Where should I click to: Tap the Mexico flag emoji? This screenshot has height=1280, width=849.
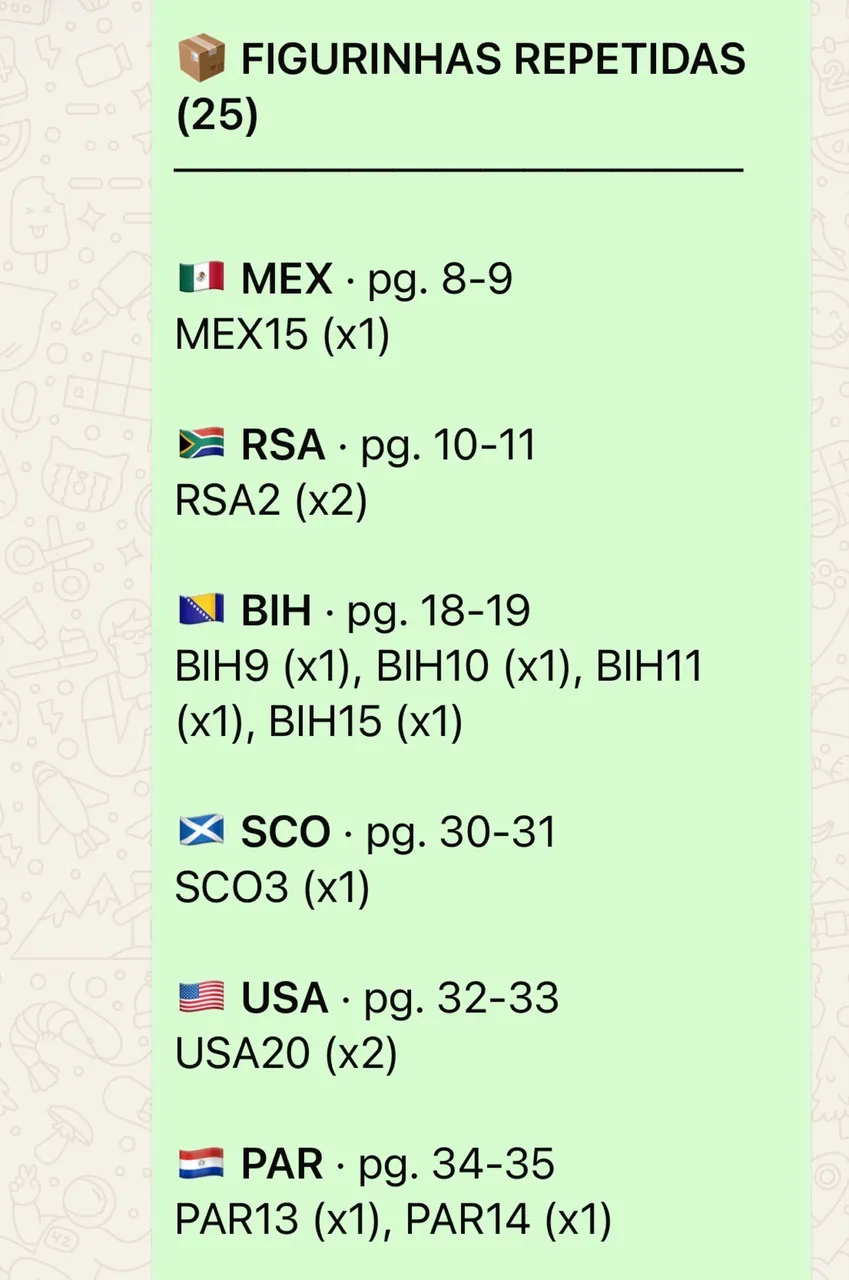click(x=202, y=279)
